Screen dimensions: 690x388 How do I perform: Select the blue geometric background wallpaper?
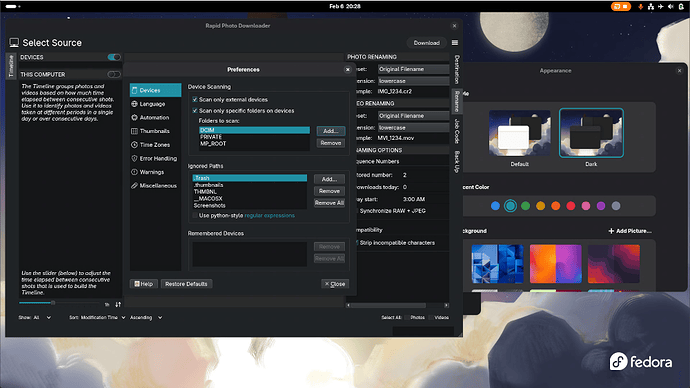tap(497, 264)
